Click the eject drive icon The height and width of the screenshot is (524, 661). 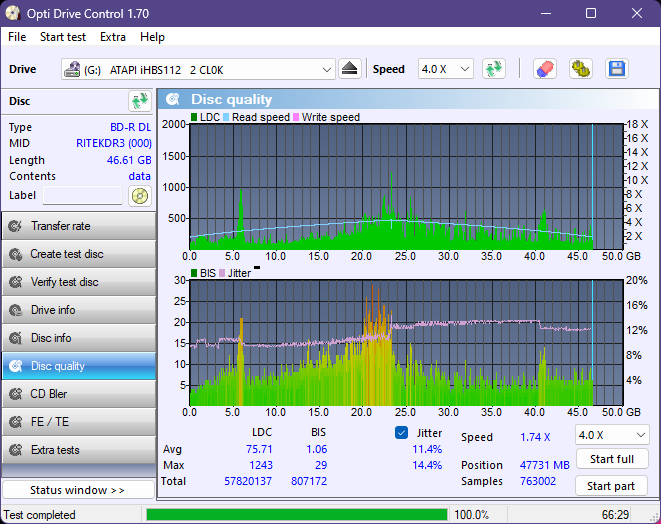point(349,69)
